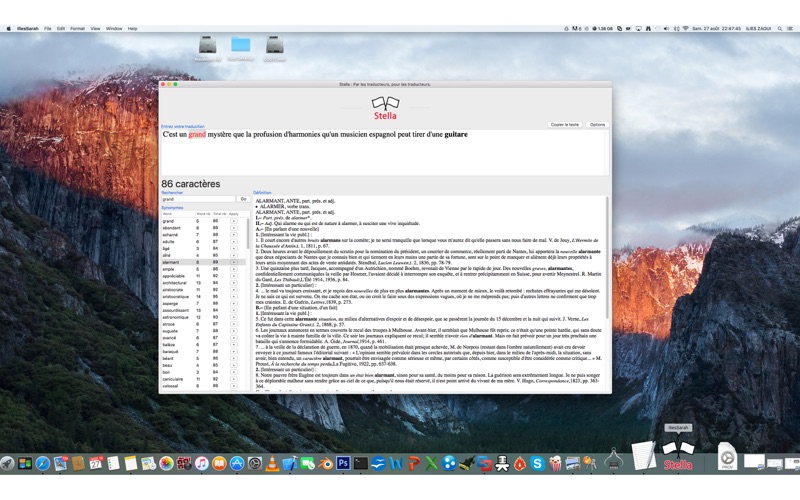Open iBooks from the dock
The image size is (800, 500).
click(x=219, y=463)
